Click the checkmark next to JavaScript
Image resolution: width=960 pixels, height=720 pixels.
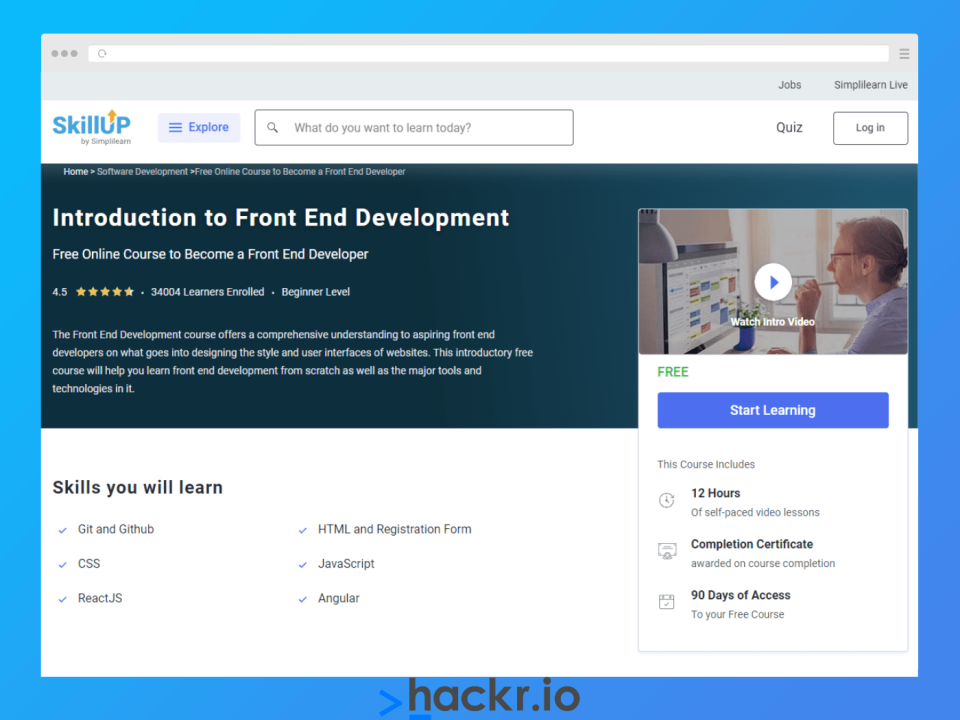303,565
